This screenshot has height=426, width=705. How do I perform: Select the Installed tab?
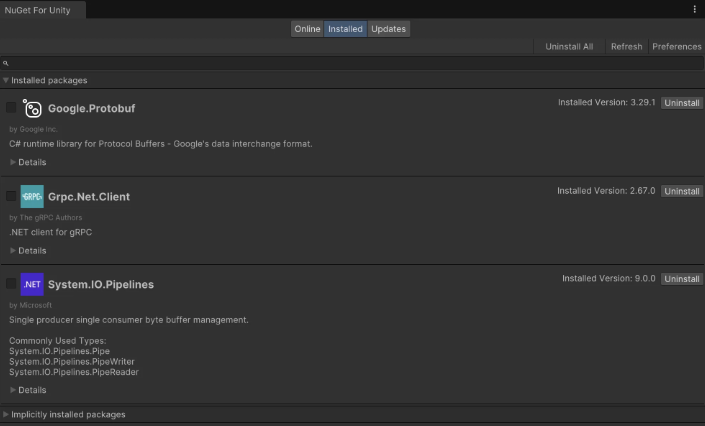tap(345, 29)
